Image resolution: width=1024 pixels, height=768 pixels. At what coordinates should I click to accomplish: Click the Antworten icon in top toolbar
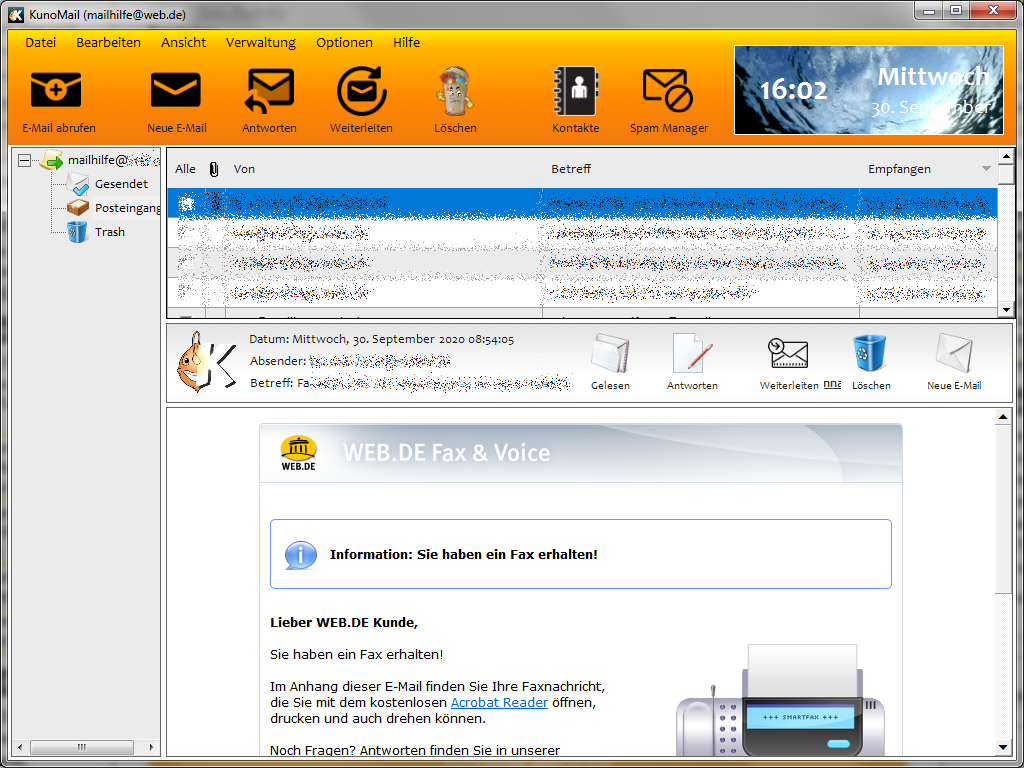point(269,92)
